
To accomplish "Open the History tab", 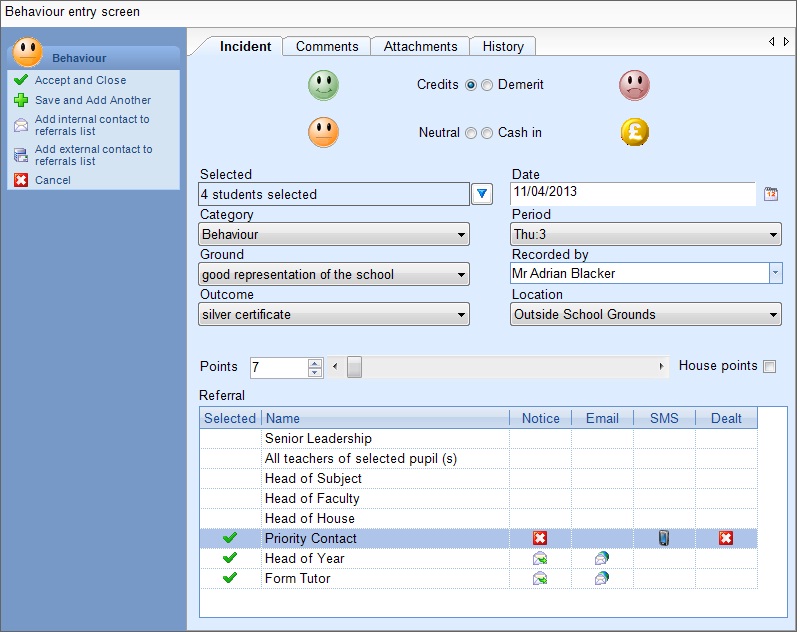I will coord(503,46).
